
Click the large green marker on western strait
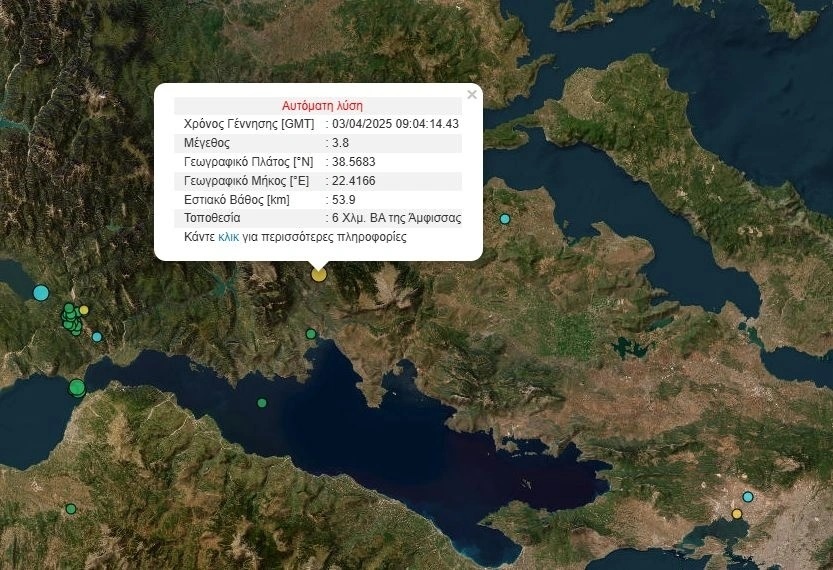(x=77, y=388)
